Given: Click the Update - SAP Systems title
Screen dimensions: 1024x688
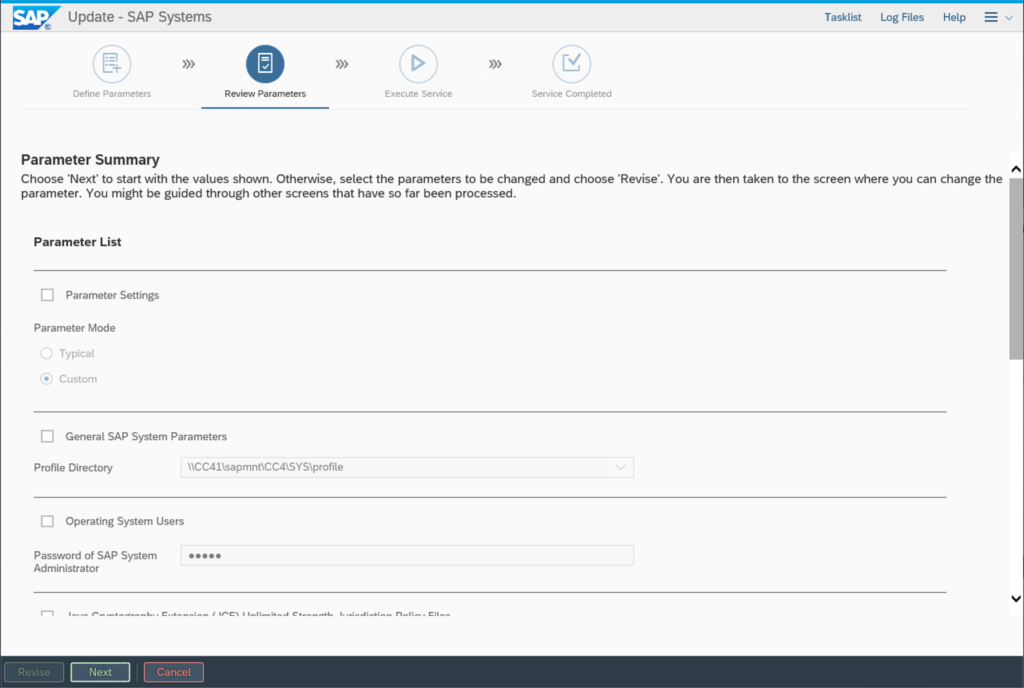Looking at the screenshot, I should [140, 17].
